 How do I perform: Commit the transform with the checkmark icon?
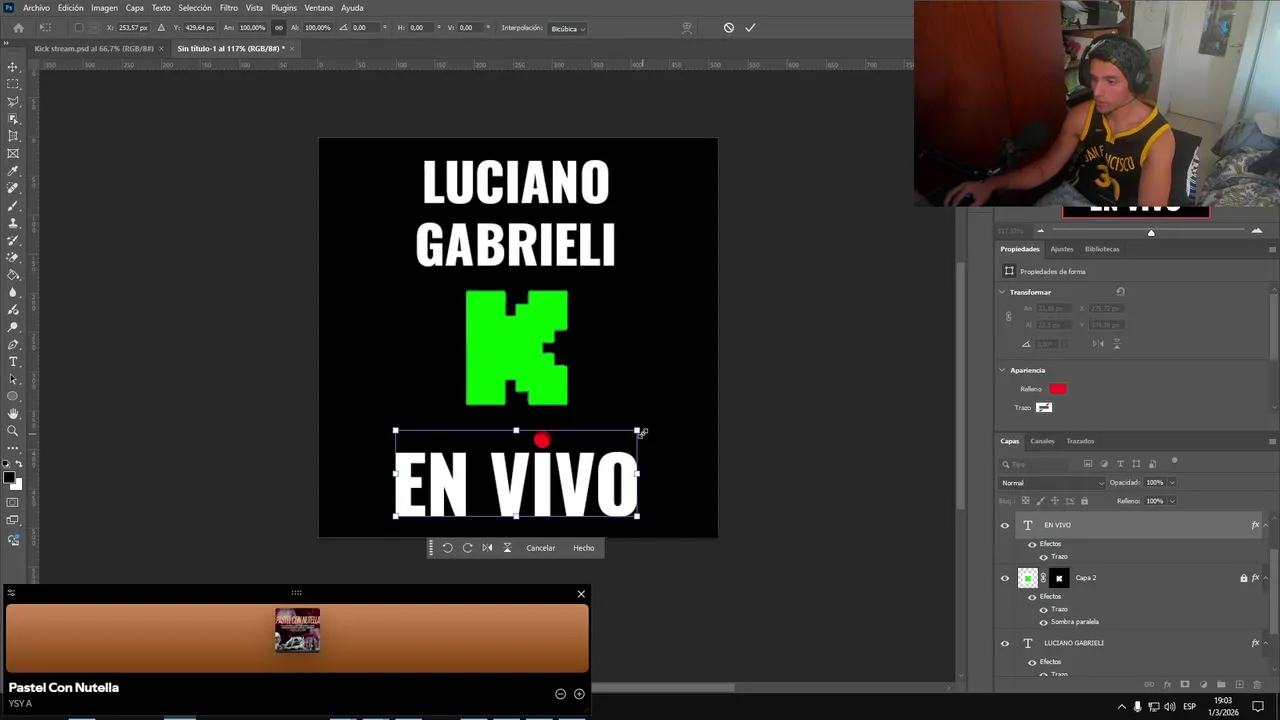(750, 28)
